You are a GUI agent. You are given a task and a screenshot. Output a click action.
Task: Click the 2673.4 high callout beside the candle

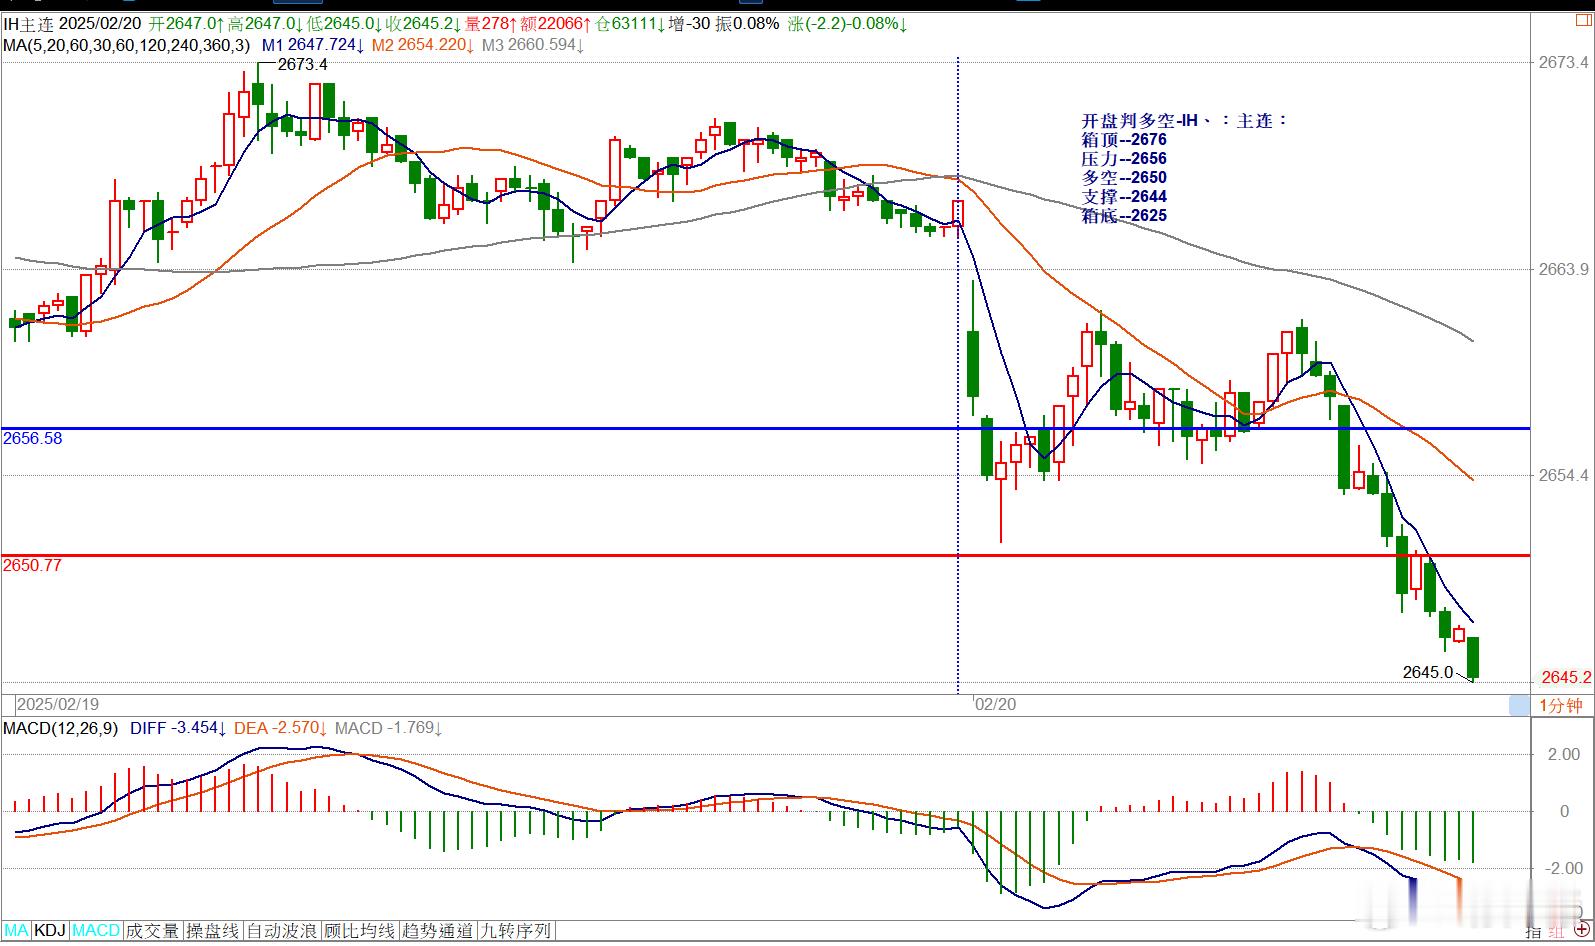click(302, 65)
